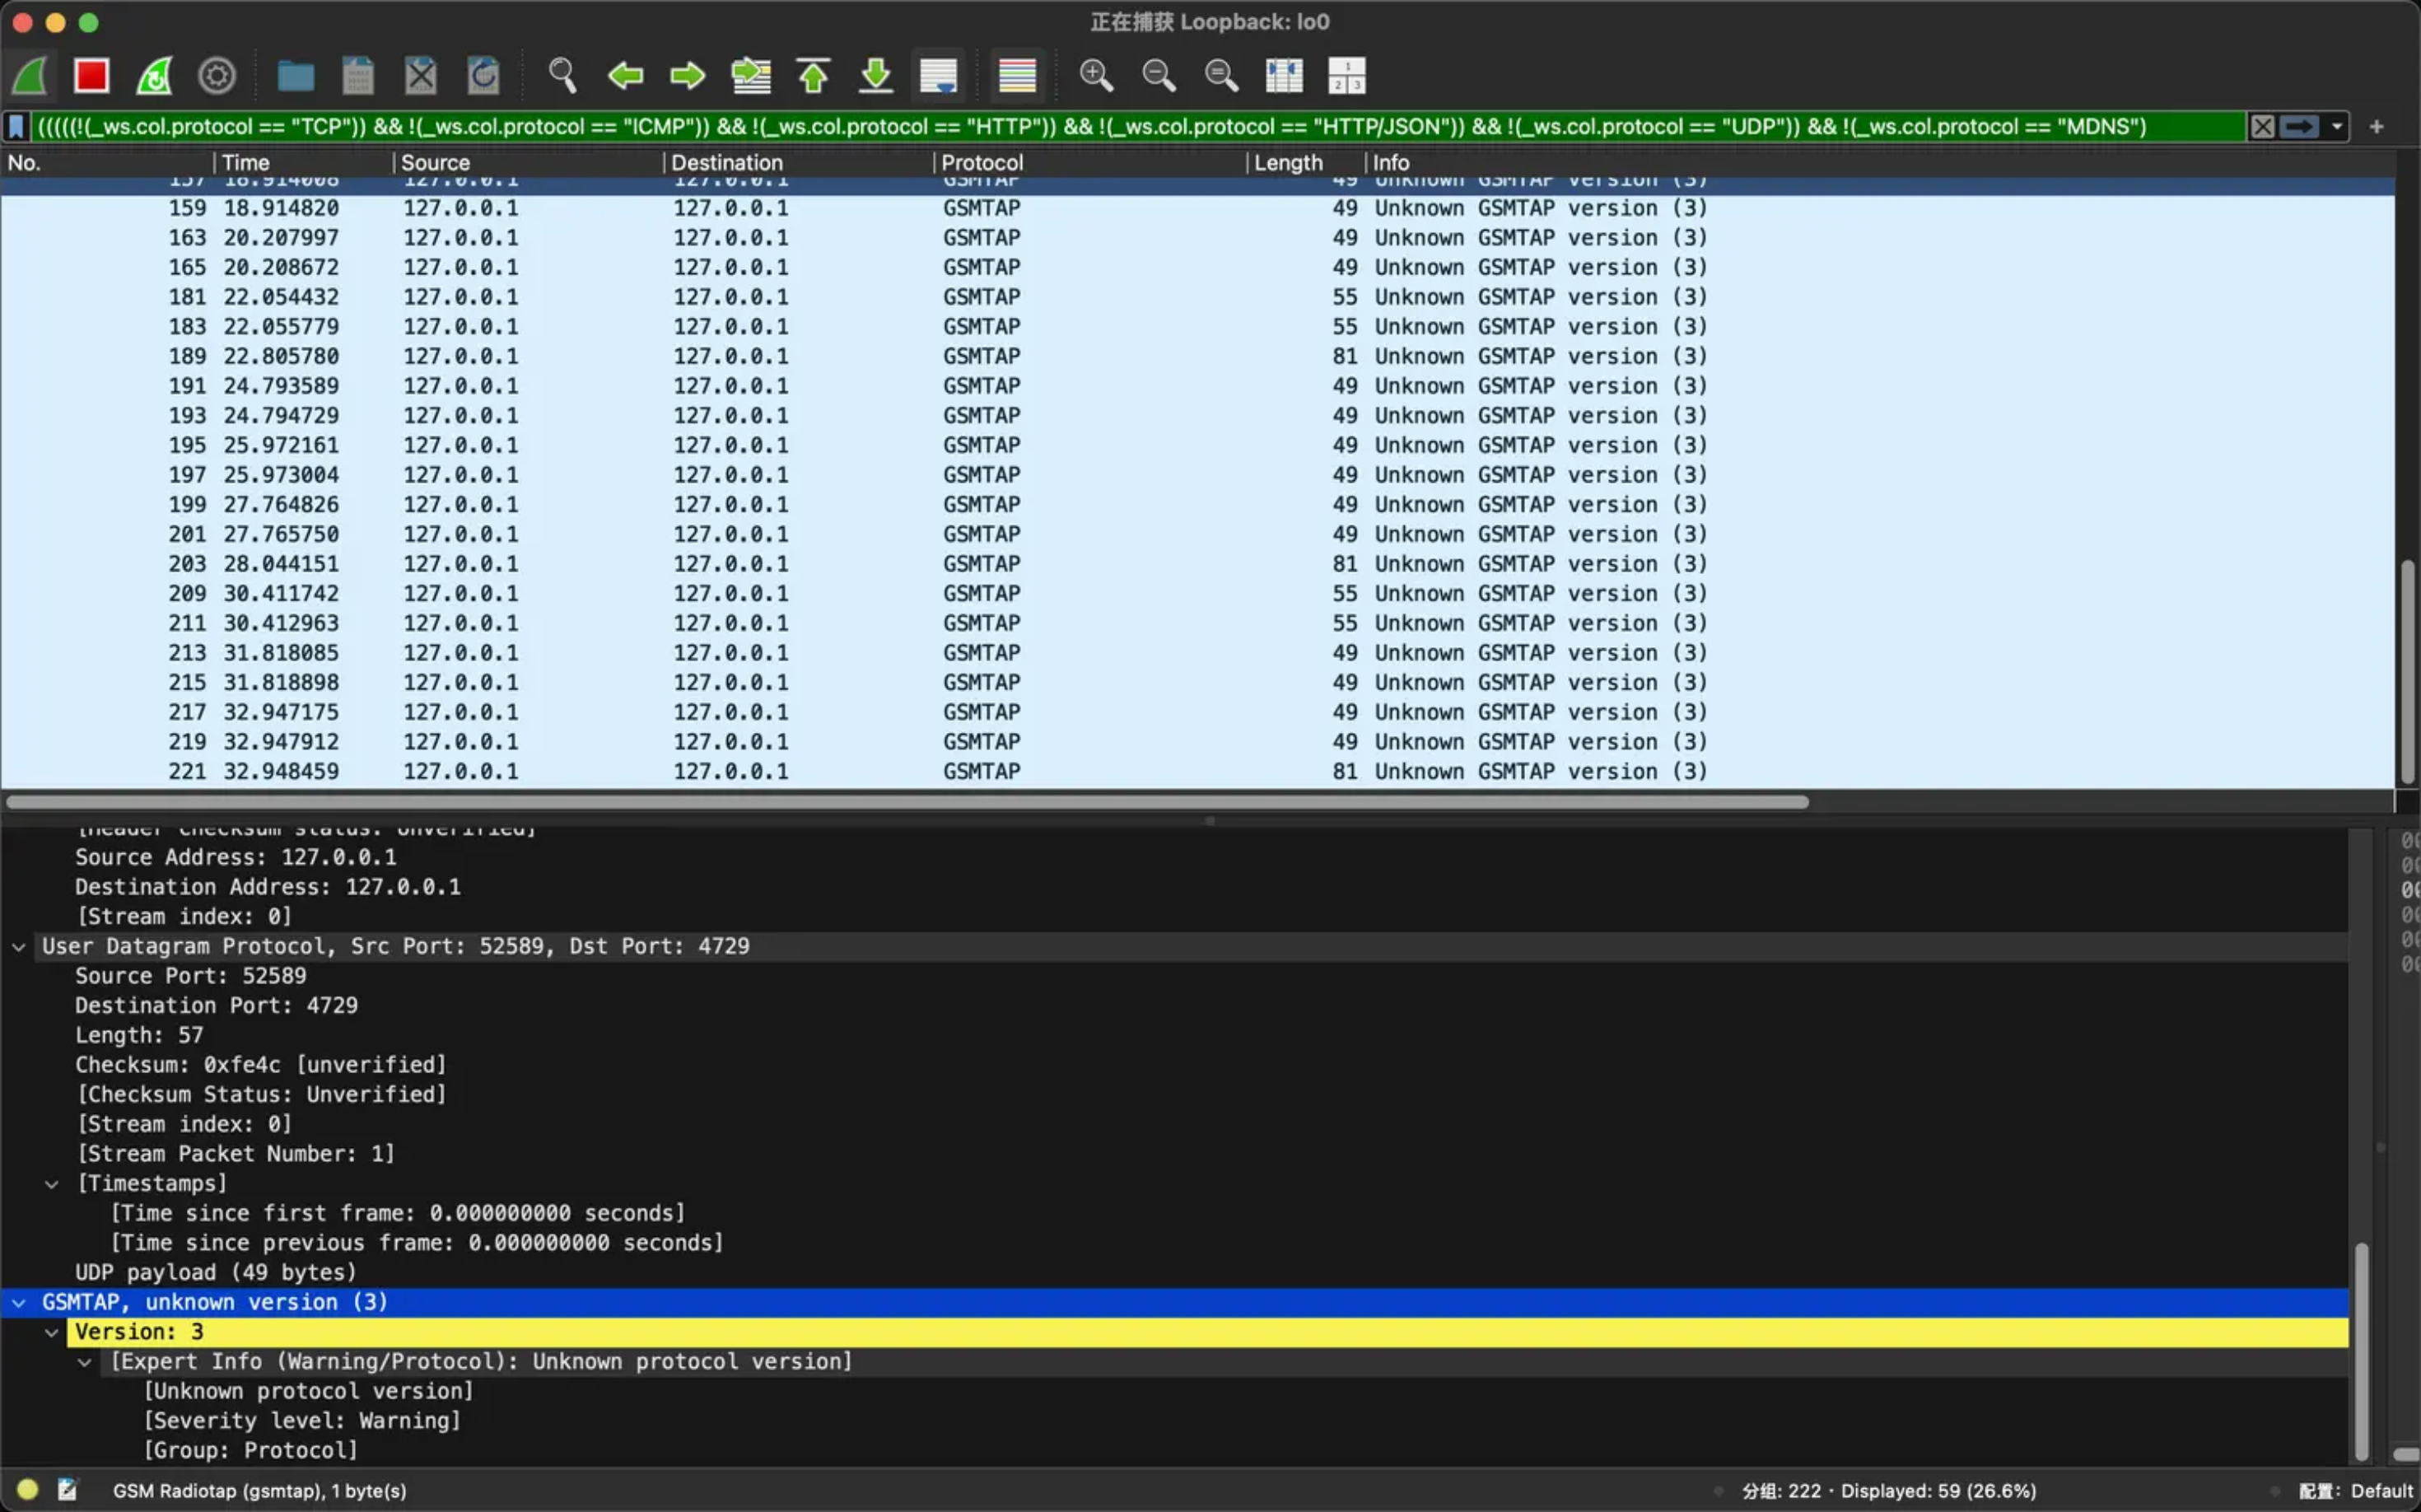Open expert information status circle
Viewport: 2421px width, 1512px height.
point(27,1490)
